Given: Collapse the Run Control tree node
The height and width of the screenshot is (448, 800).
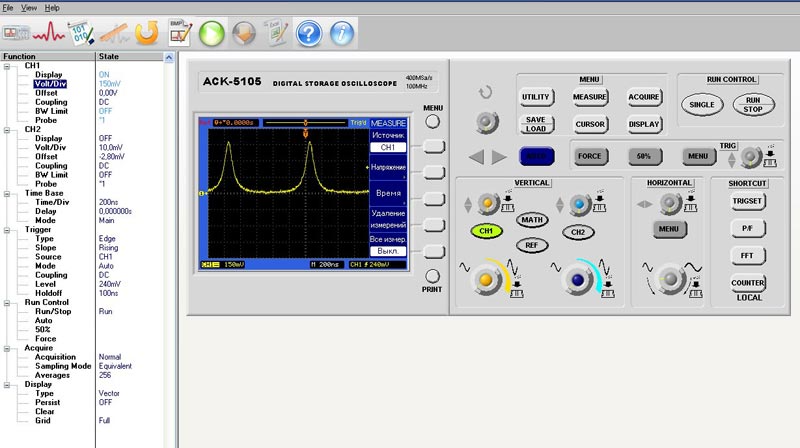Looking at the screenshot, I should [x=7, y=303].
